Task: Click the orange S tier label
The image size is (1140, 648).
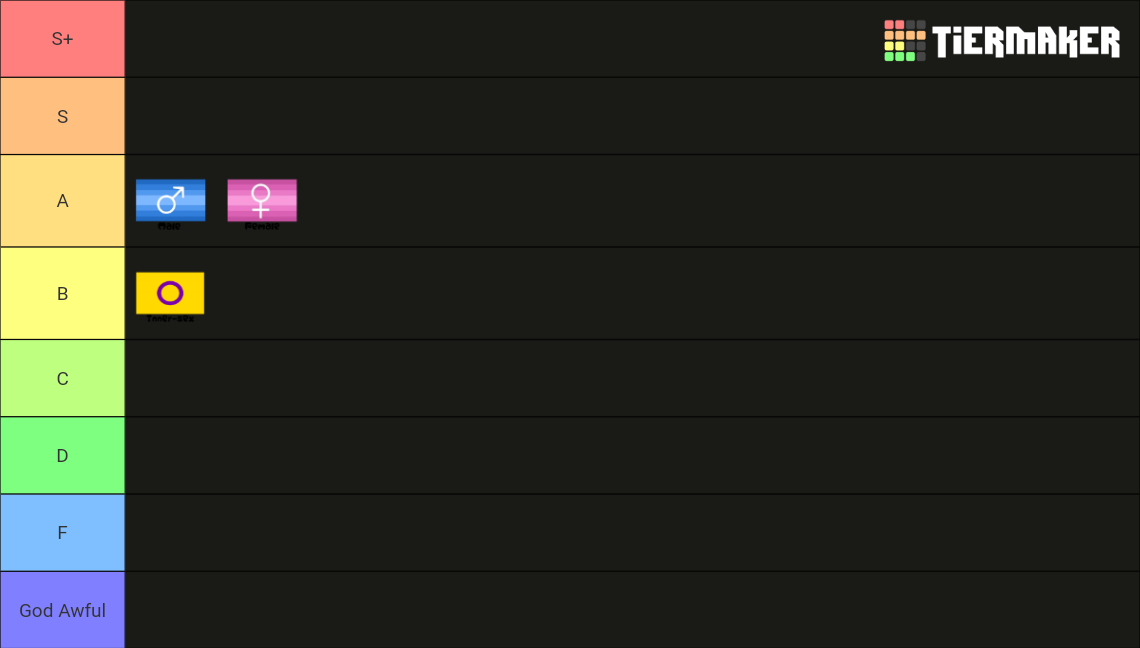Action: (62, 116)
